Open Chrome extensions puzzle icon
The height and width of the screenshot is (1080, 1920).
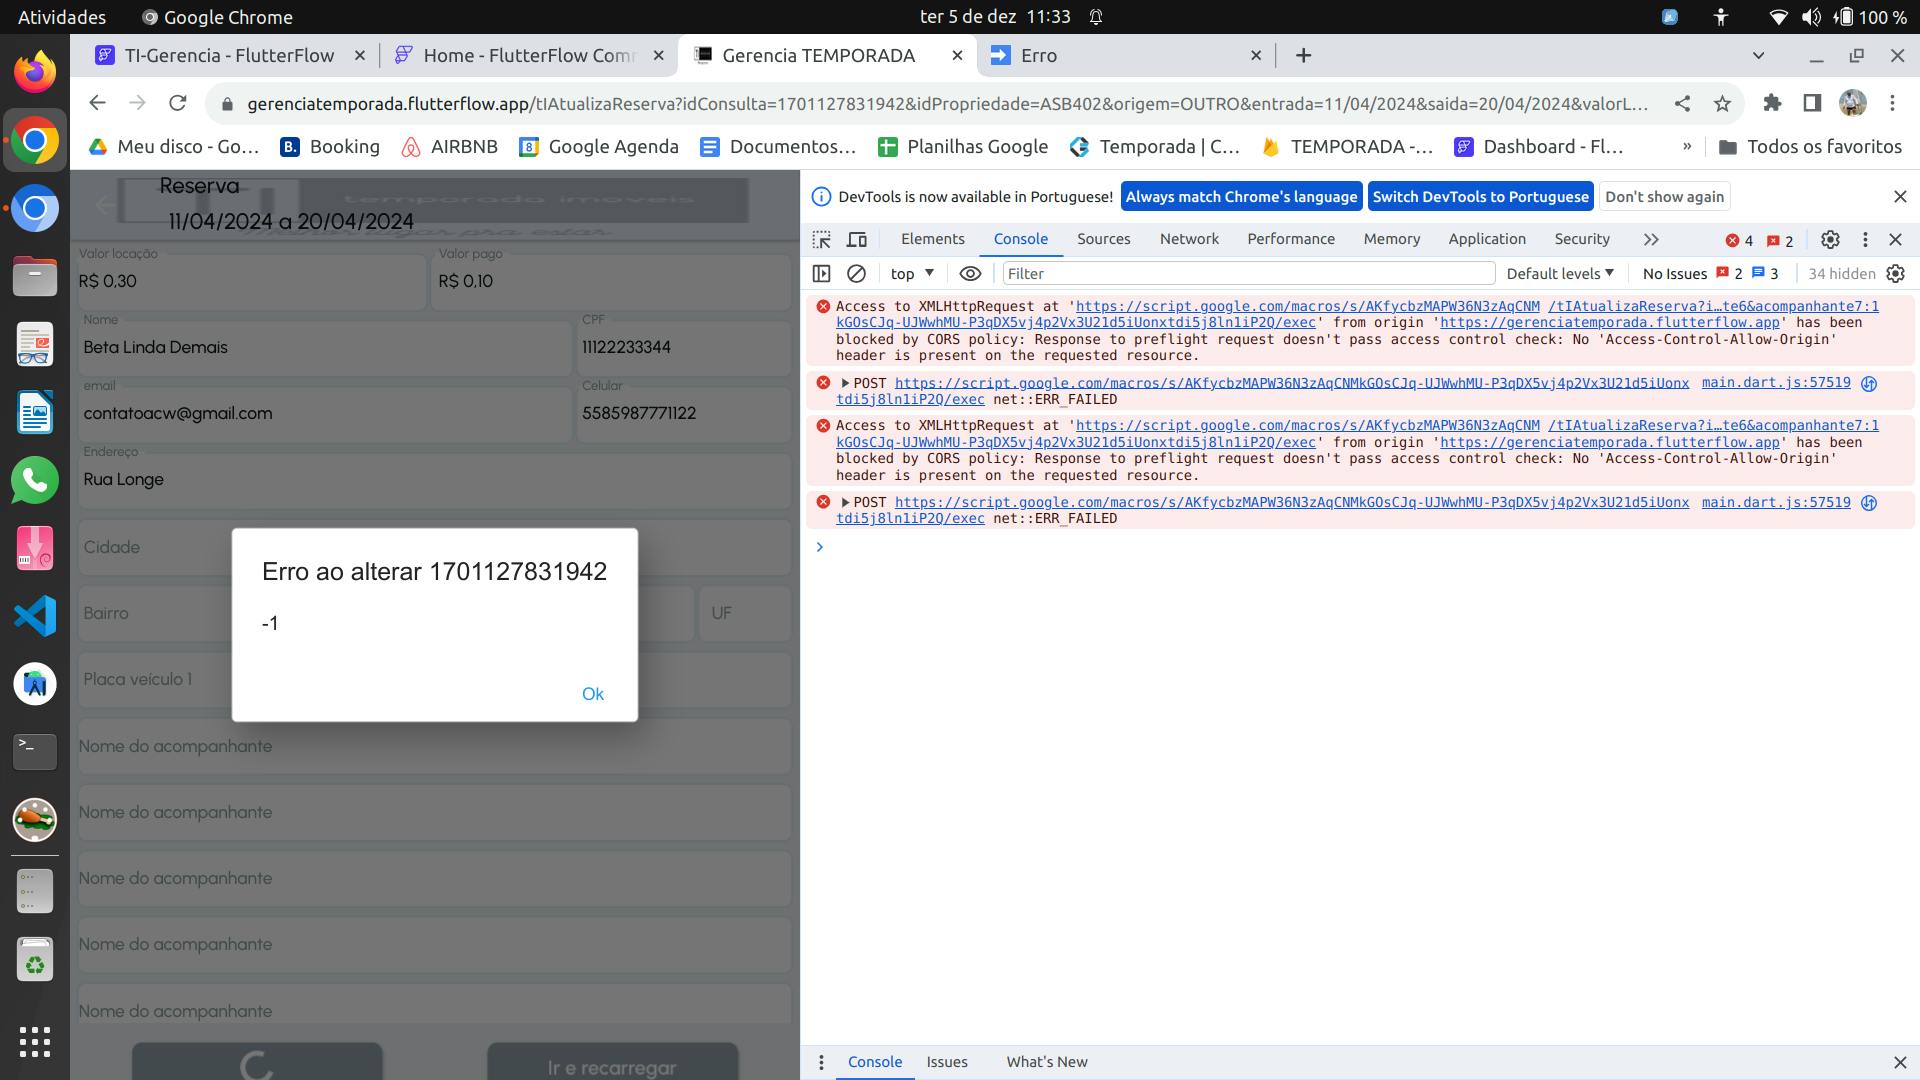pos(1772,103)
